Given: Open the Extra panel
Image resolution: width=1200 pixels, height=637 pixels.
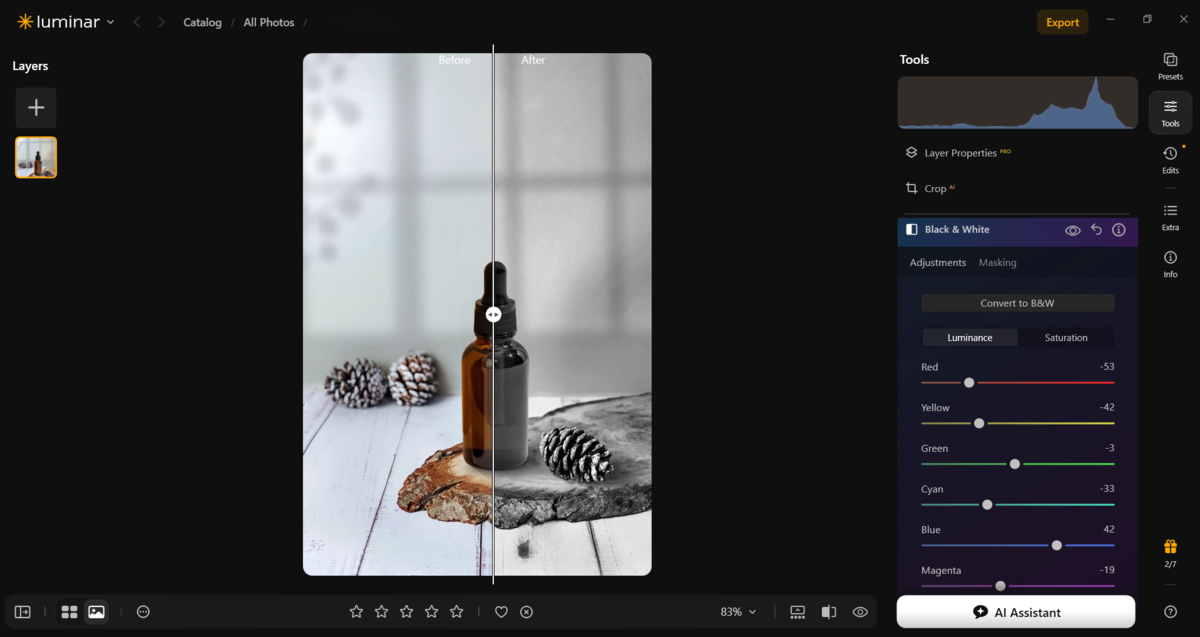Looking at the screenshot, I should pyautogui.click(x=1170, y=217).
